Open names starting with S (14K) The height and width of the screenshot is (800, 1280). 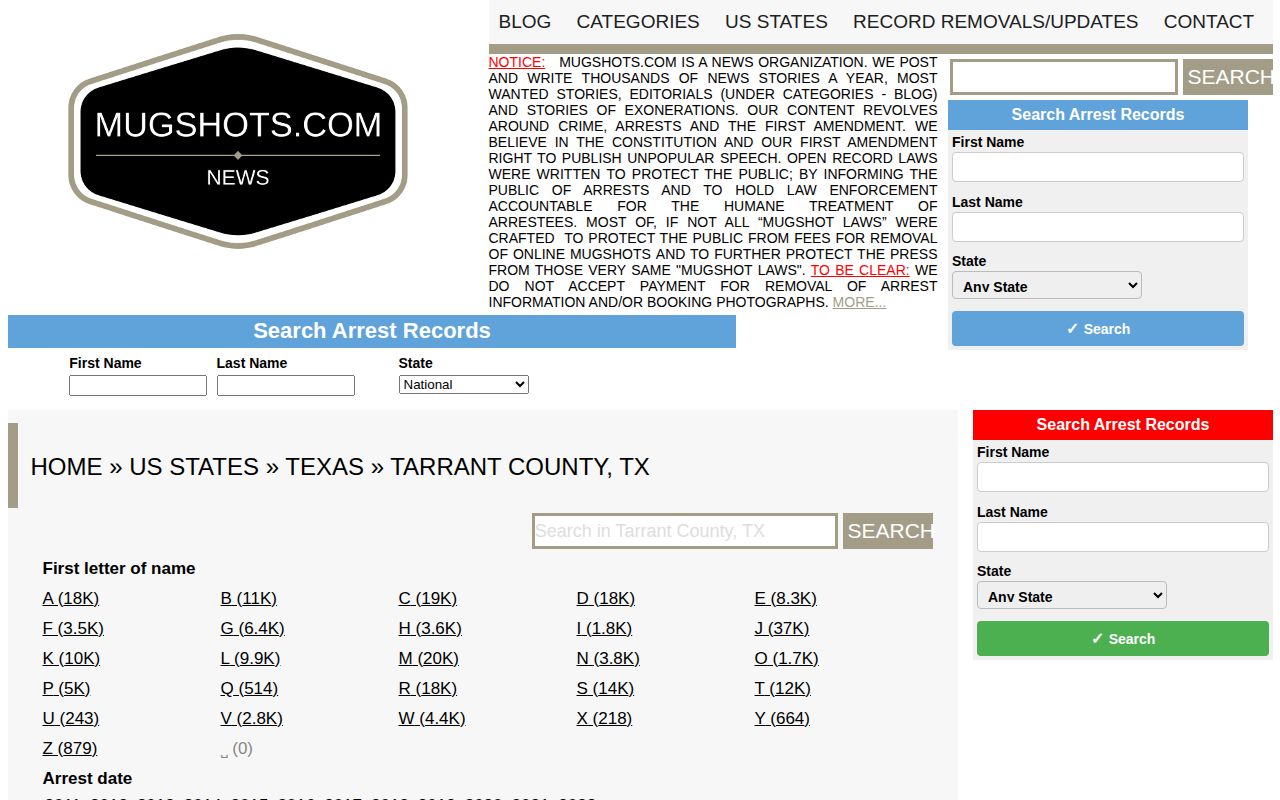pyautogui.click(x=606, y=688)
